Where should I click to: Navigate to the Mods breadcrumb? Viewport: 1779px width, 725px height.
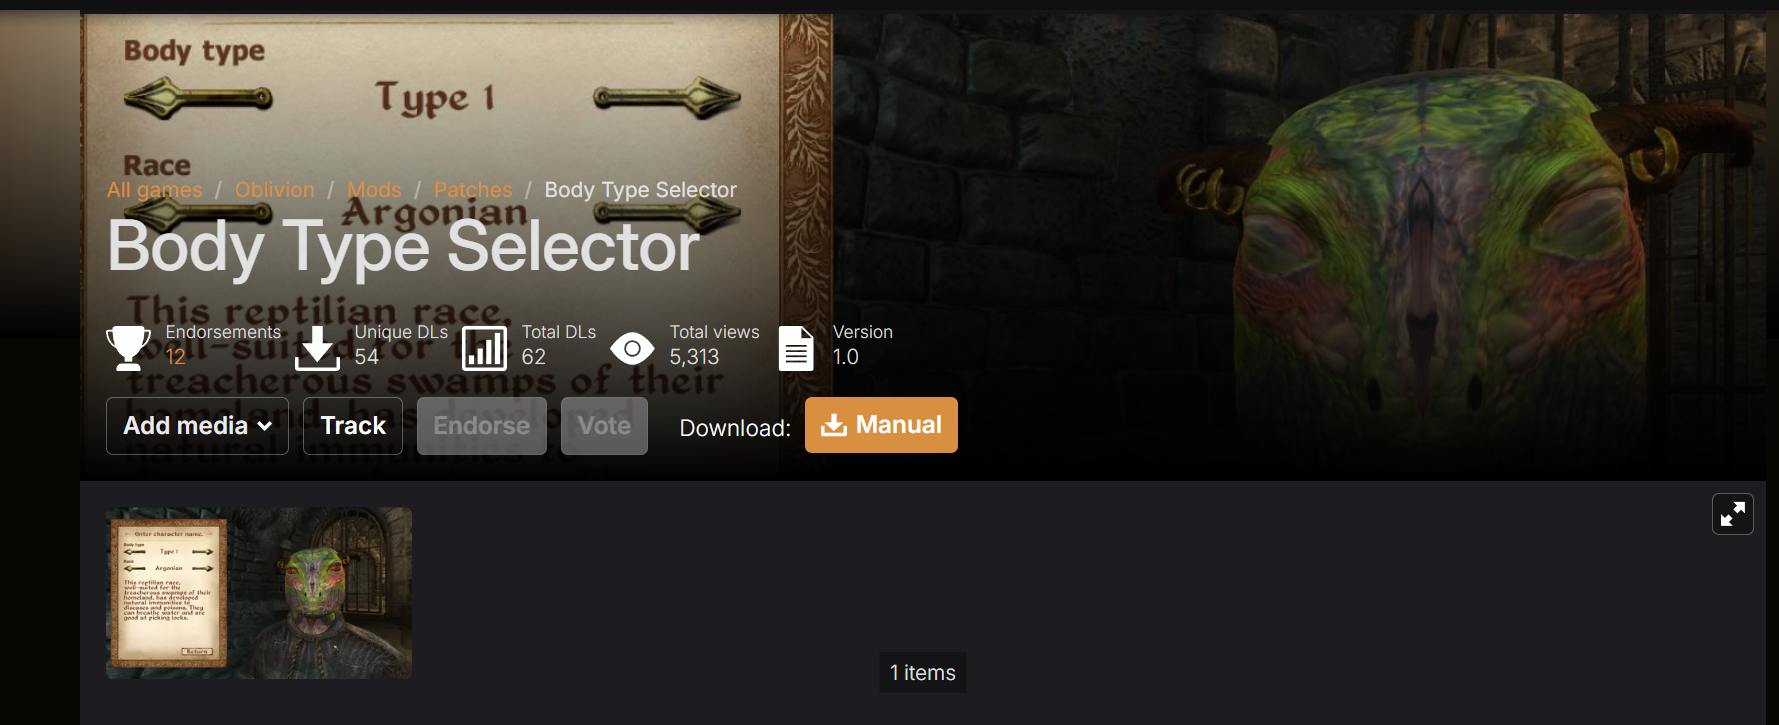pyautogui.click(x=374, y=190)
